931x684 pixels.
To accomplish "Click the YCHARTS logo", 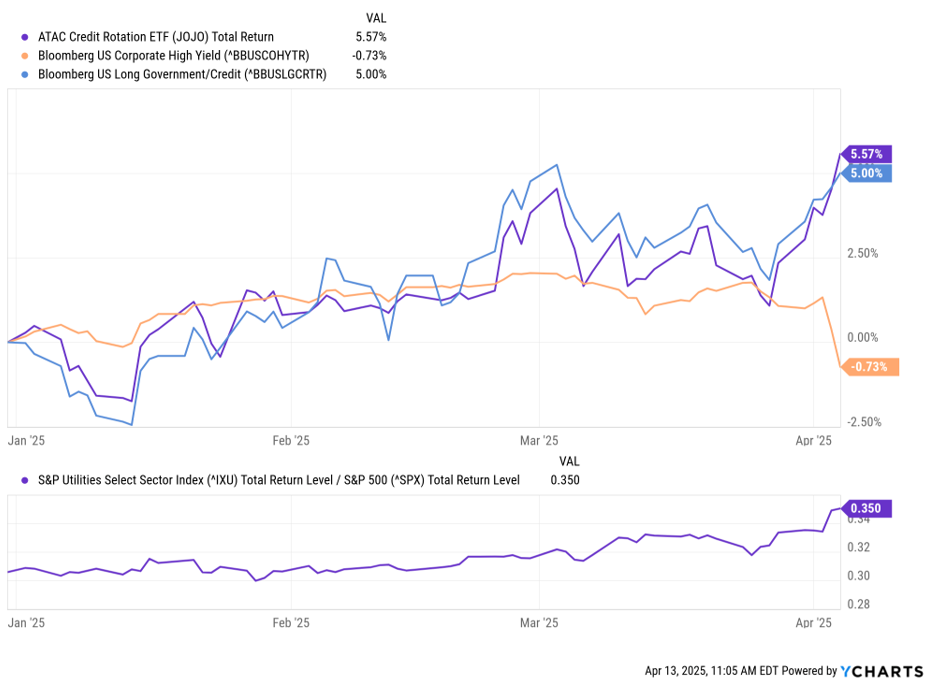I will tap(882, 672).
